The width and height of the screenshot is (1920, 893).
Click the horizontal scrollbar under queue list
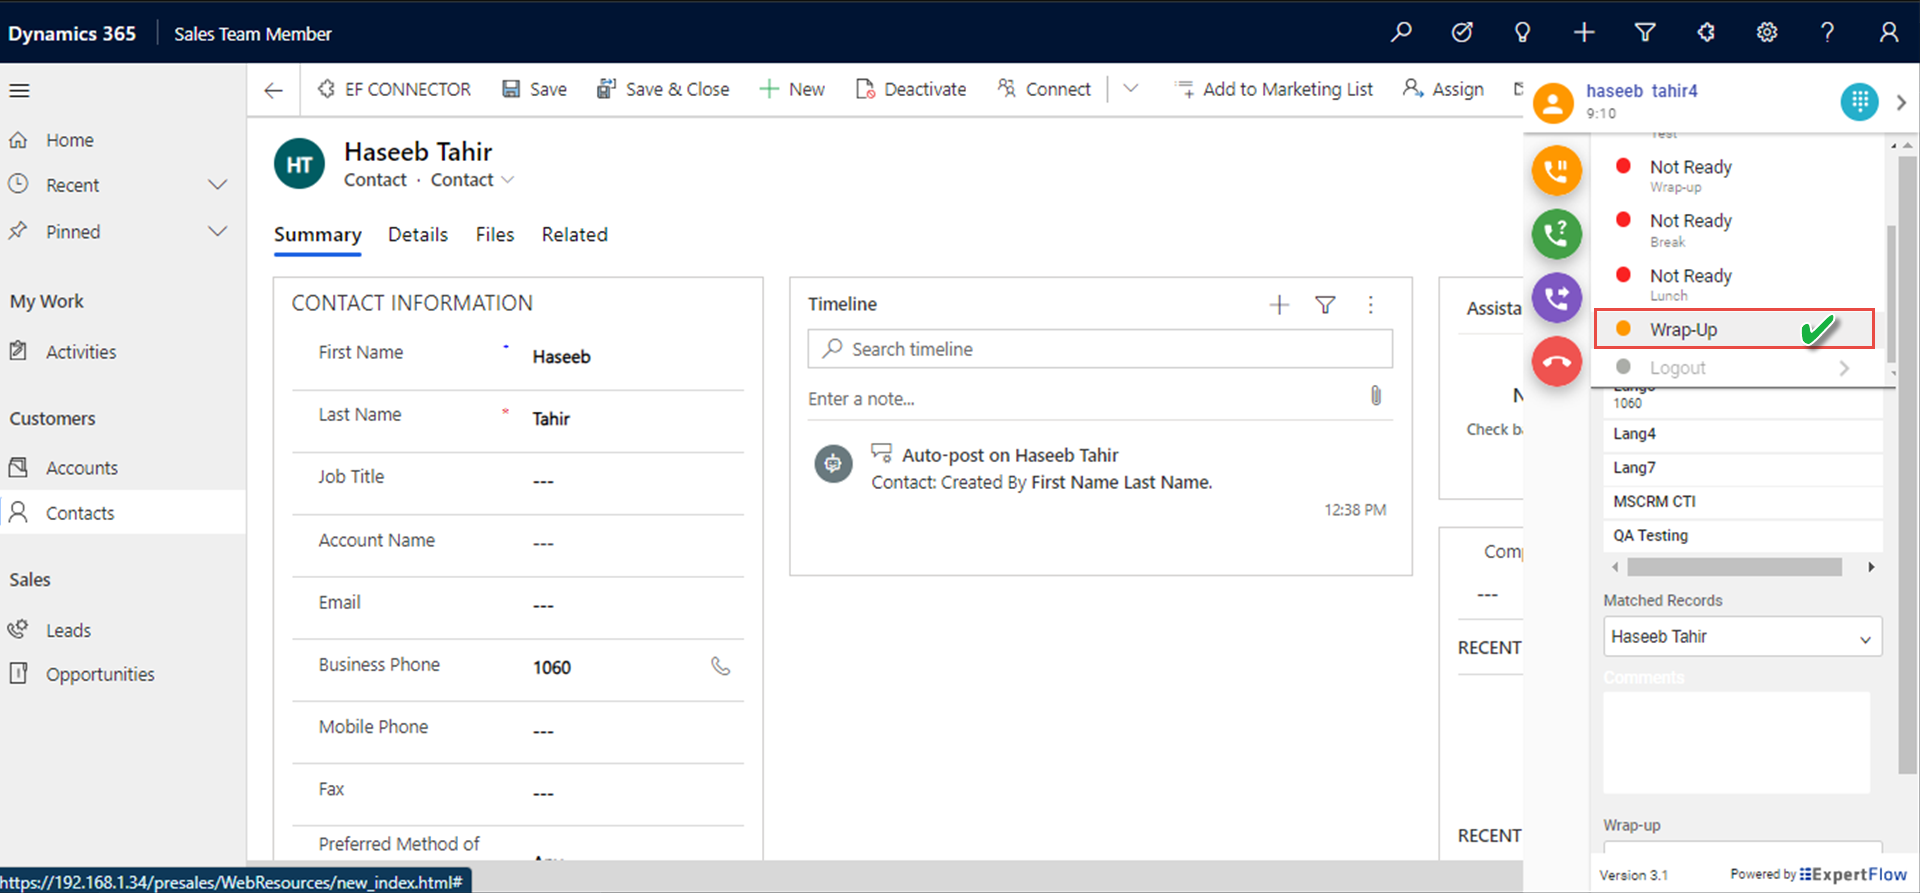pos(1734,567)
